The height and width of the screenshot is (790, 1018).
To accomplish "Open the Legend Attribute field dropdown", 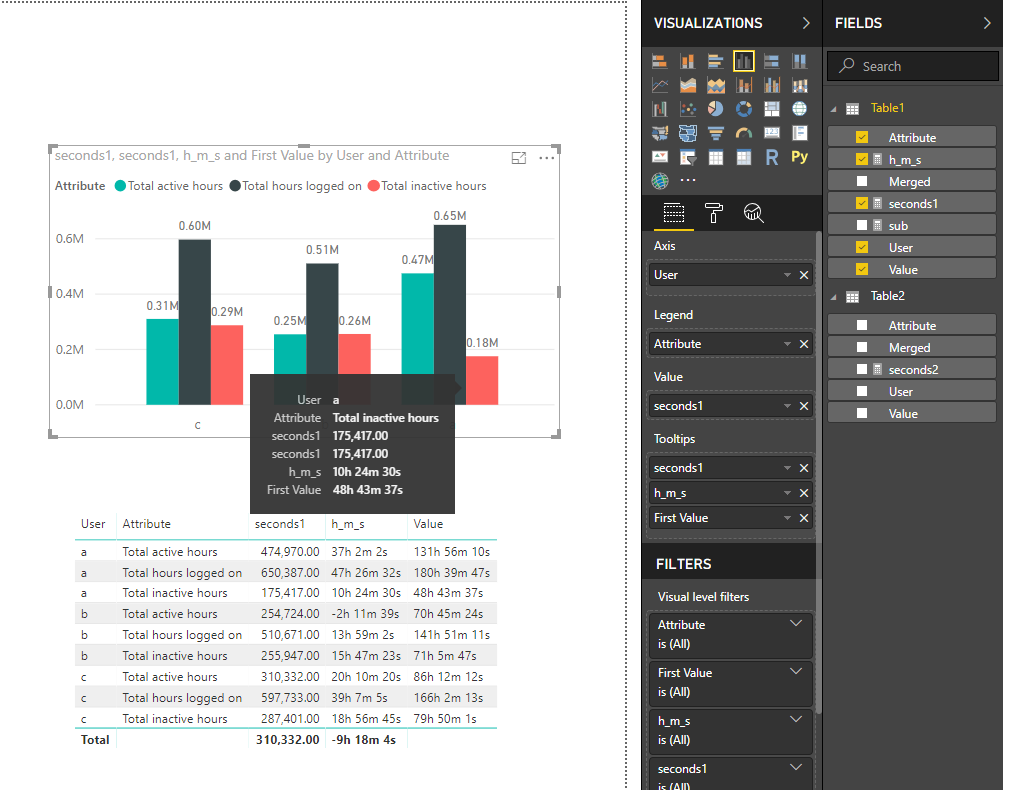I will [x=787, y=344].
